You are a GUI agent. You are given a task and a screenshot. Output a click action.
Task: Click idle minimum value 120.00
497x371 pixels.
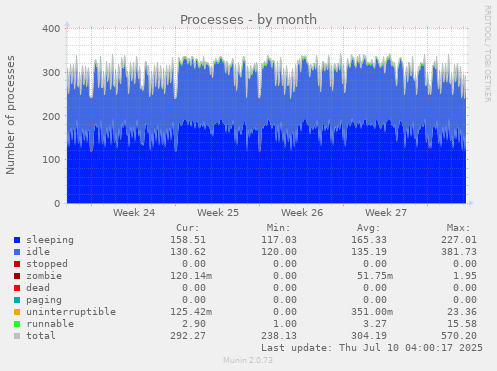click(x=279, y=252)
